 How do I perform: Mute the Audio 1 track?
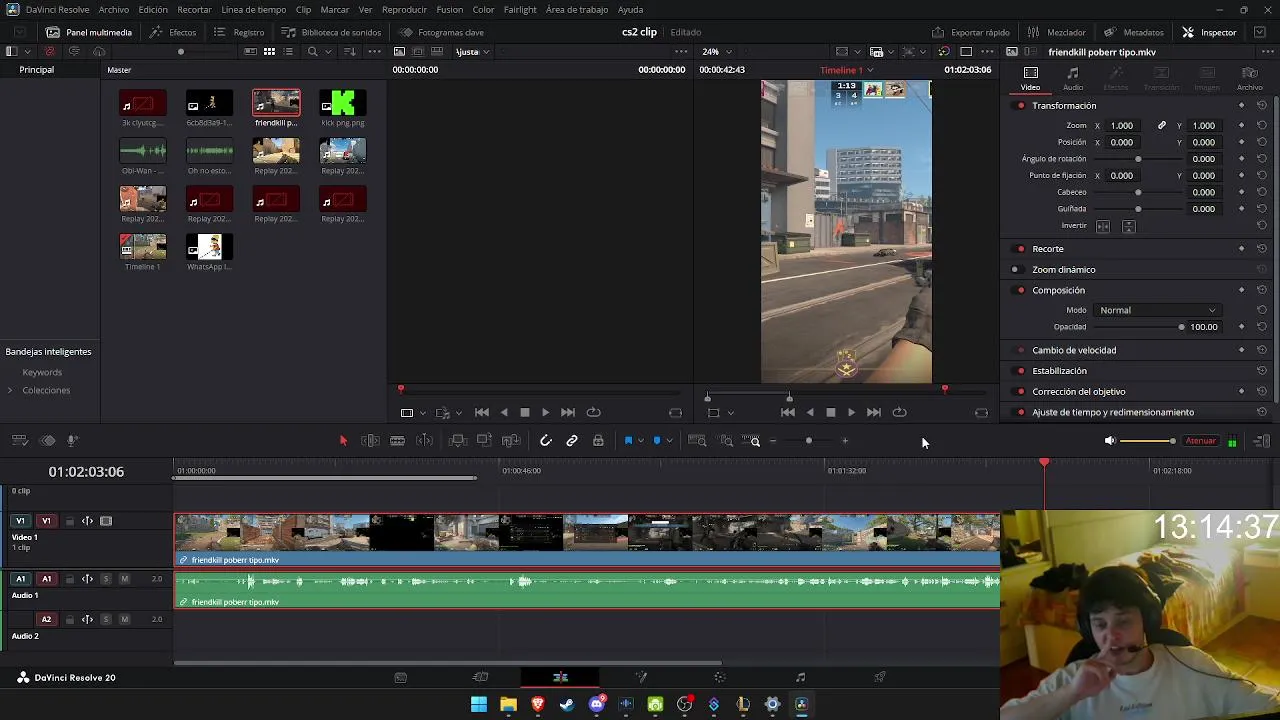coord(124,579)
